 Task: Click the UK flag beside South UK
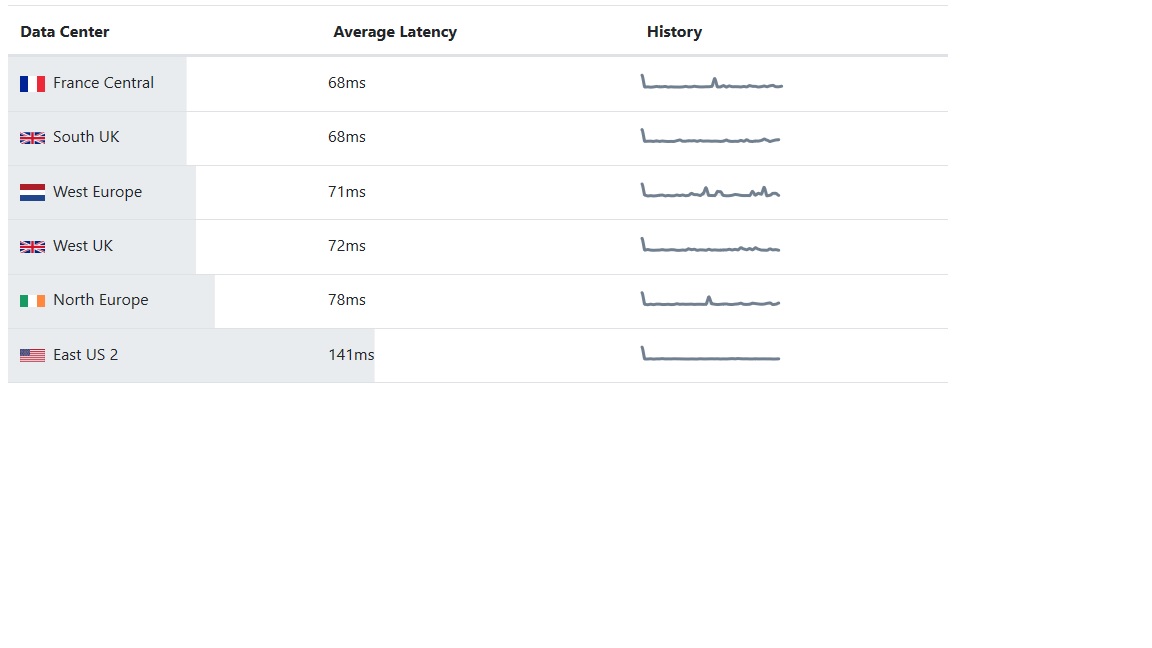coord(32,138)
